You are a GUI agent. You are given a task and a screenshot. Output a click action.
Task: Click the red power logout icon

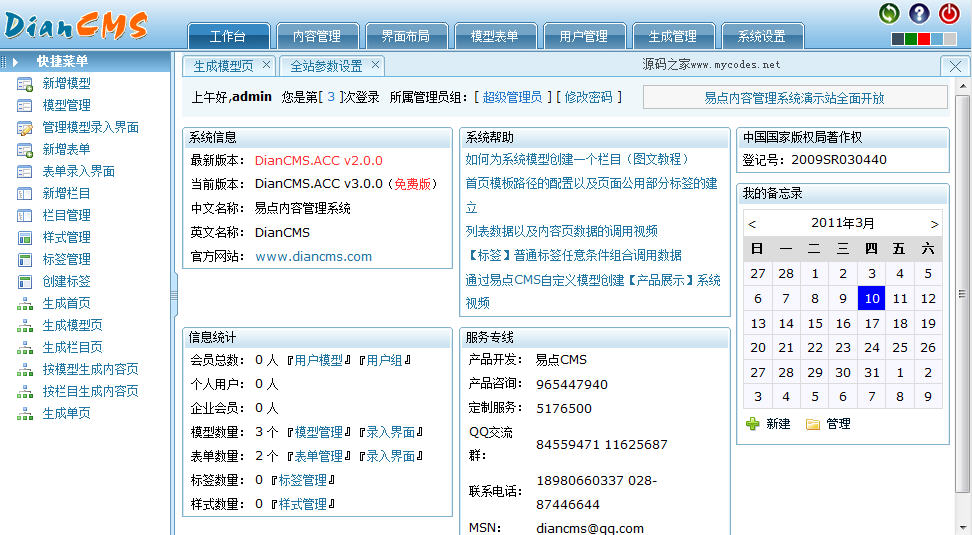948,13
